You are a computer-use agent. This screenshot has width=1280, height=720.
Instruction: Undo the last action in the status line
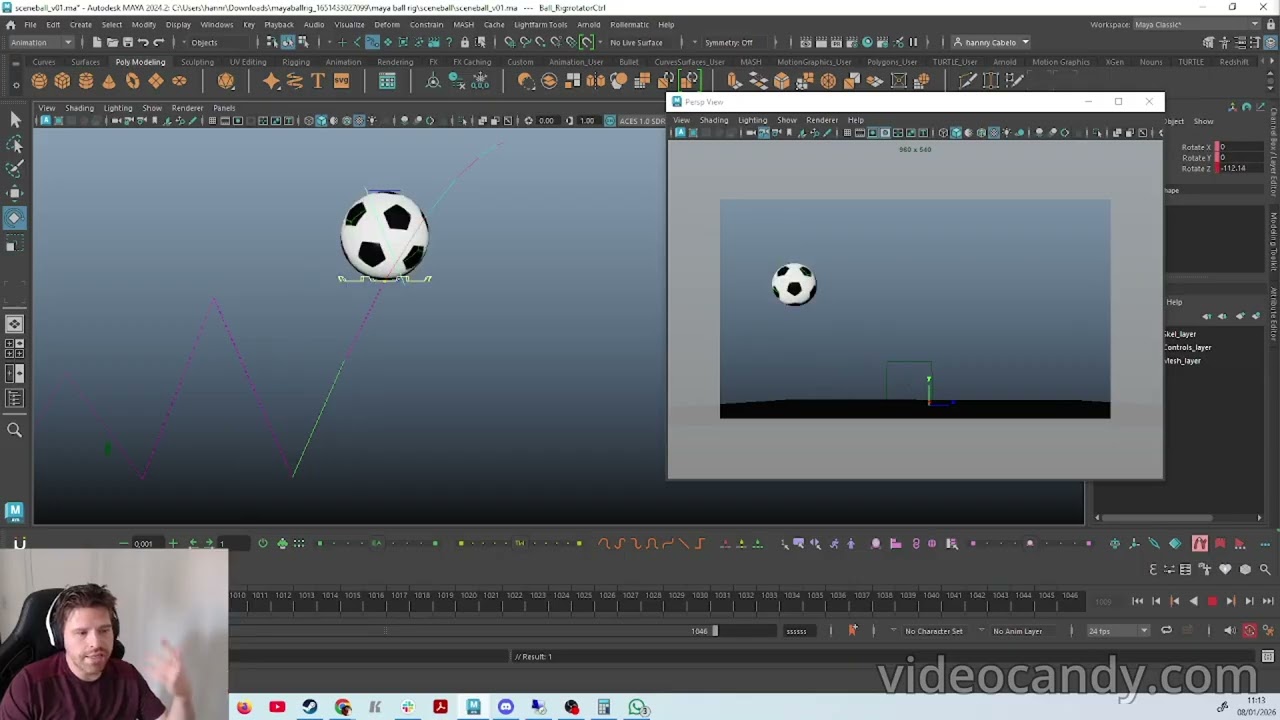[142, 42]
